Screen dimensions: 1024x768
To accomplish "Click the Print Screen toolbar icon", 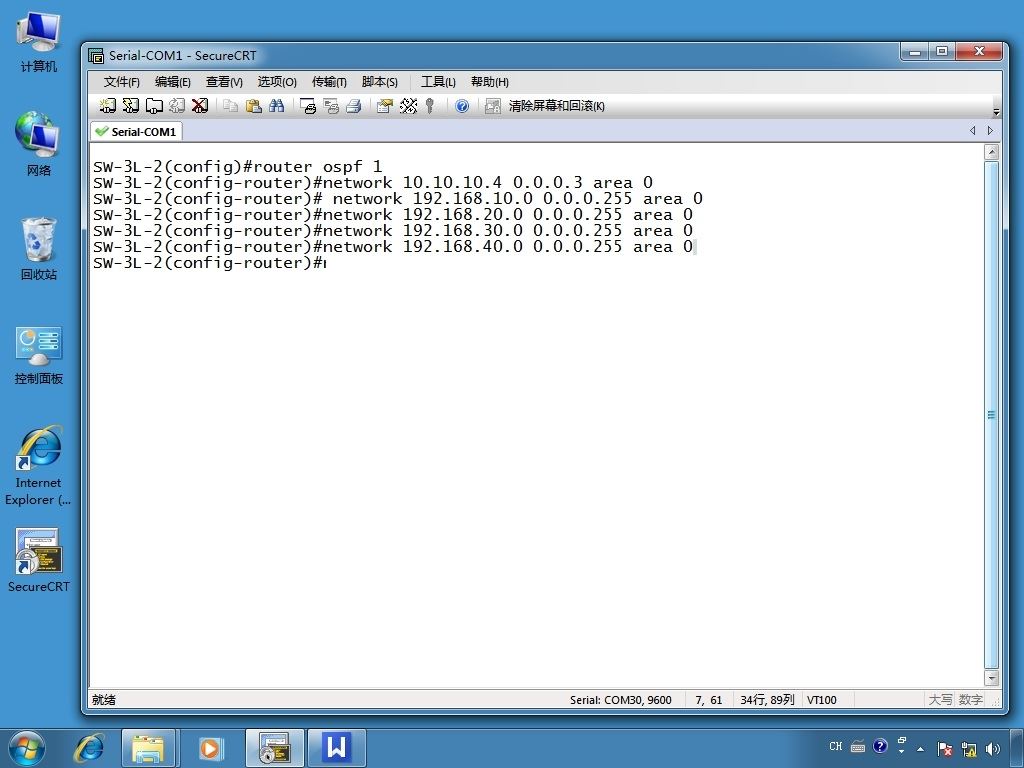I will tap(308, 106).
